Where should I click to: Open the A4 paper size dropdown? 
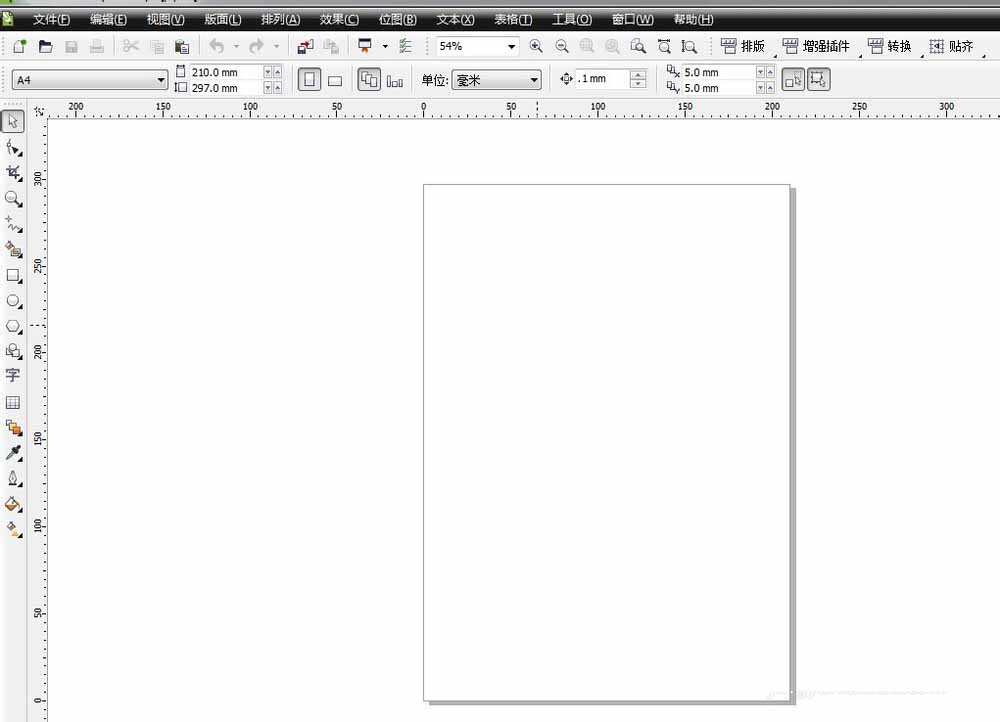159,79
